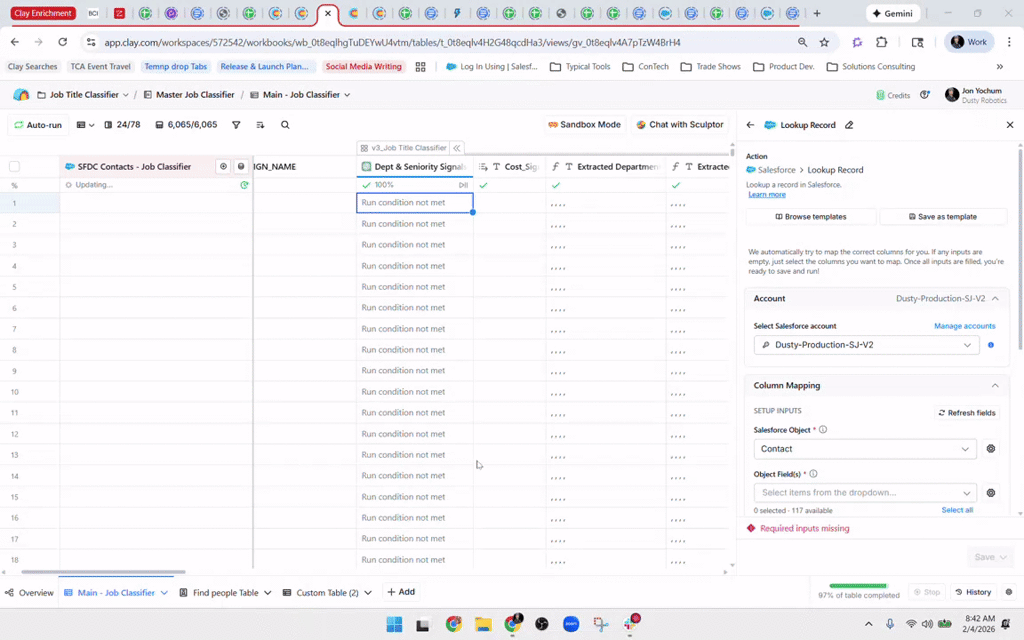
Task: Click the gear icon next to Salesforce Object
Action: tap(991, 449)
